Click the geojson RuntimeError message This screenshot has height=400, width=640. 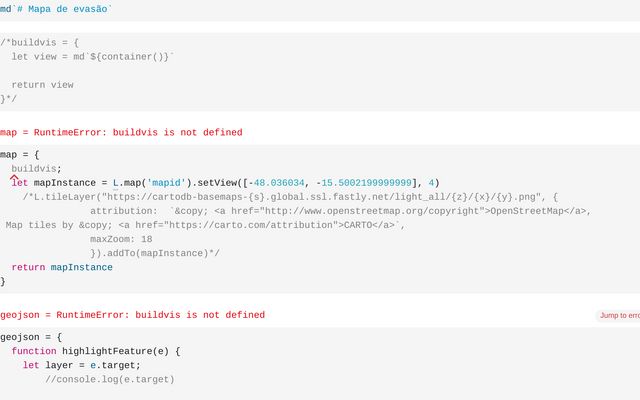point(133,315)
